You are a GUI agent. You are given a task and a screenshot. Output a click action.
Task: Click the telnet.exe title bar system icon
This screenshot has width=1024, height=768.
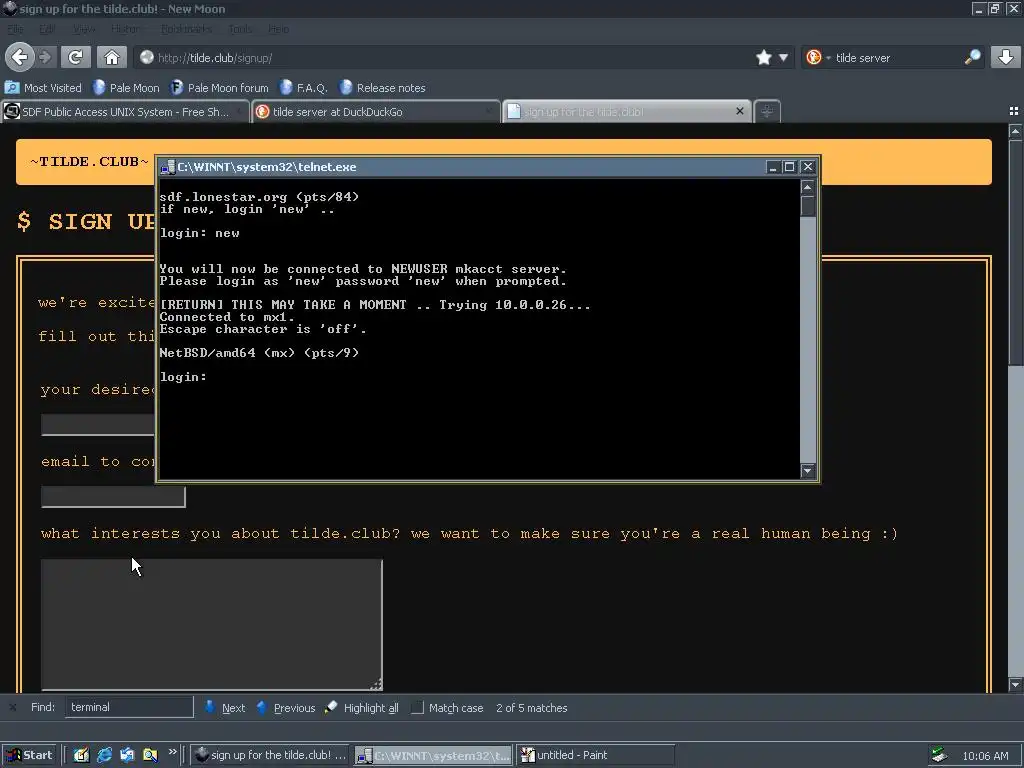pos(167,167)
